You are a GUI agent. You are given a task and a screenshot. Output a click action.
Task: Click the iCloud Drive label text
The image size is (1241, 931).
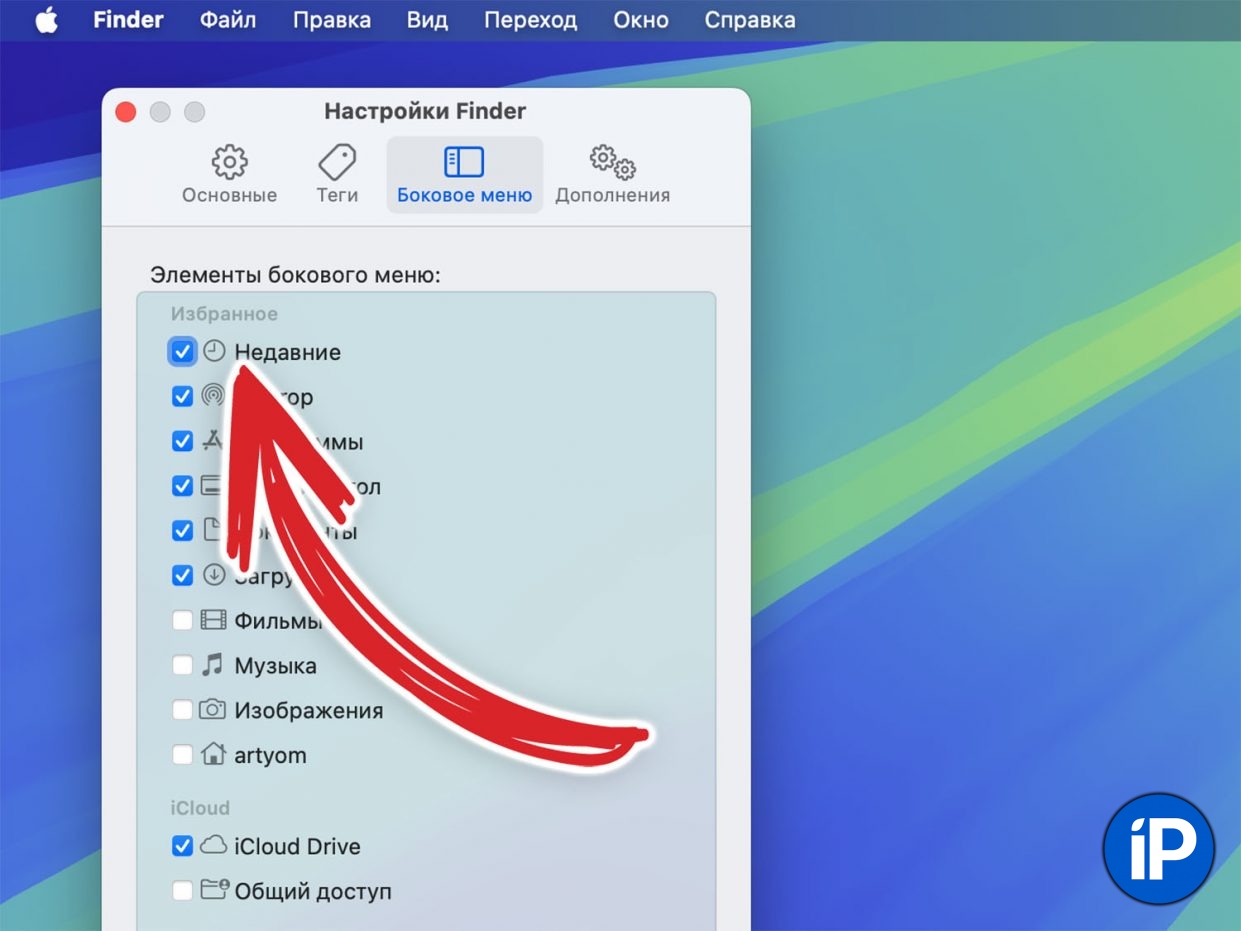pos(297,846)
